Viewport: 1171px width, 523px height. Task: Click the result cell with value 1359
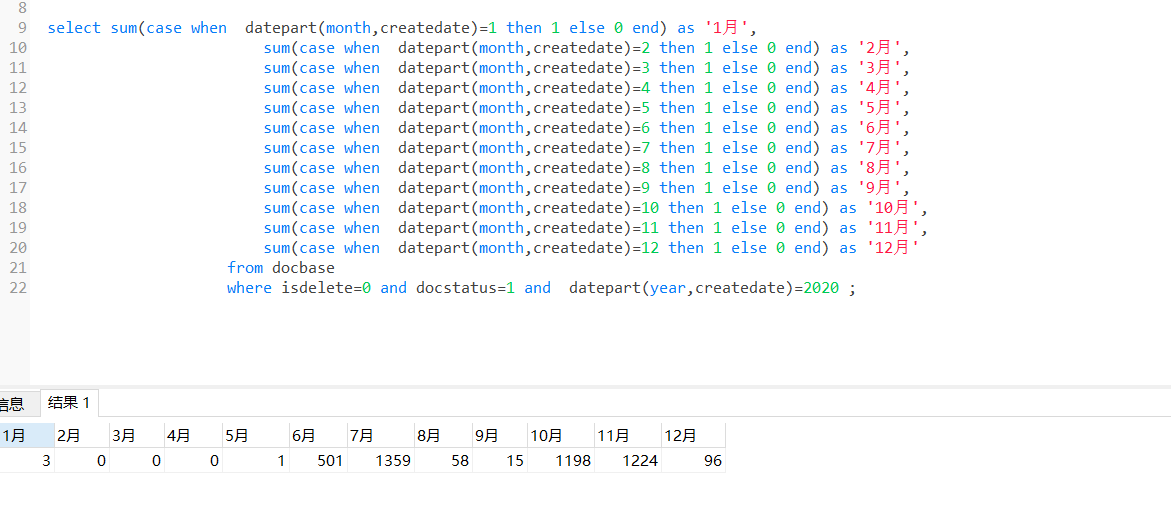380,461
